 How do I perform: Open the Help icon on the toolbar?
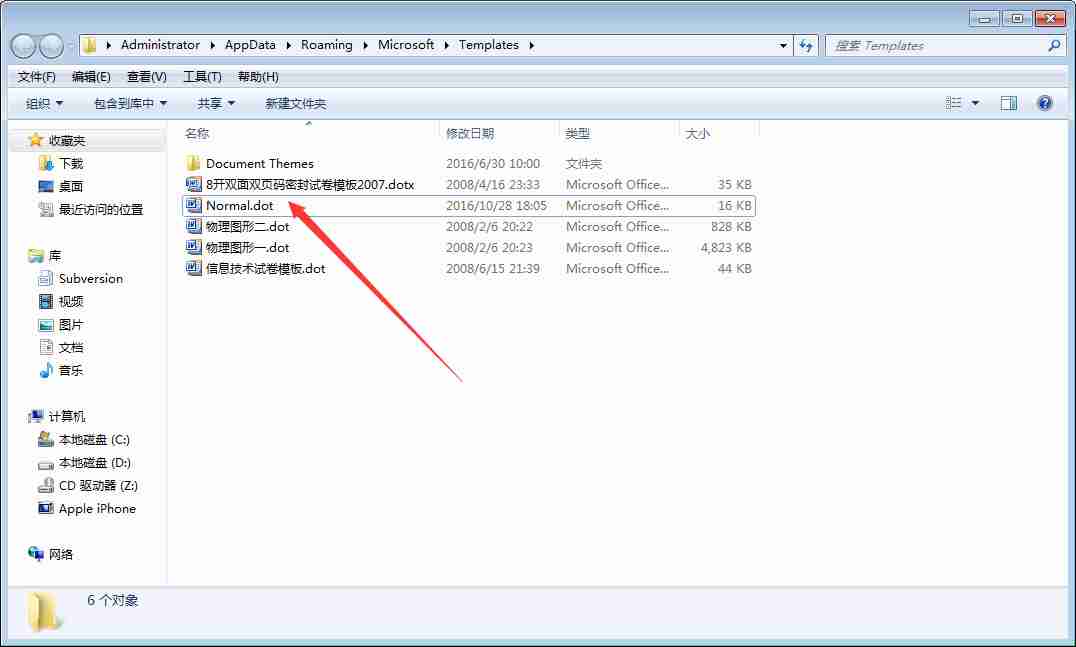(x=1045, y=102)
